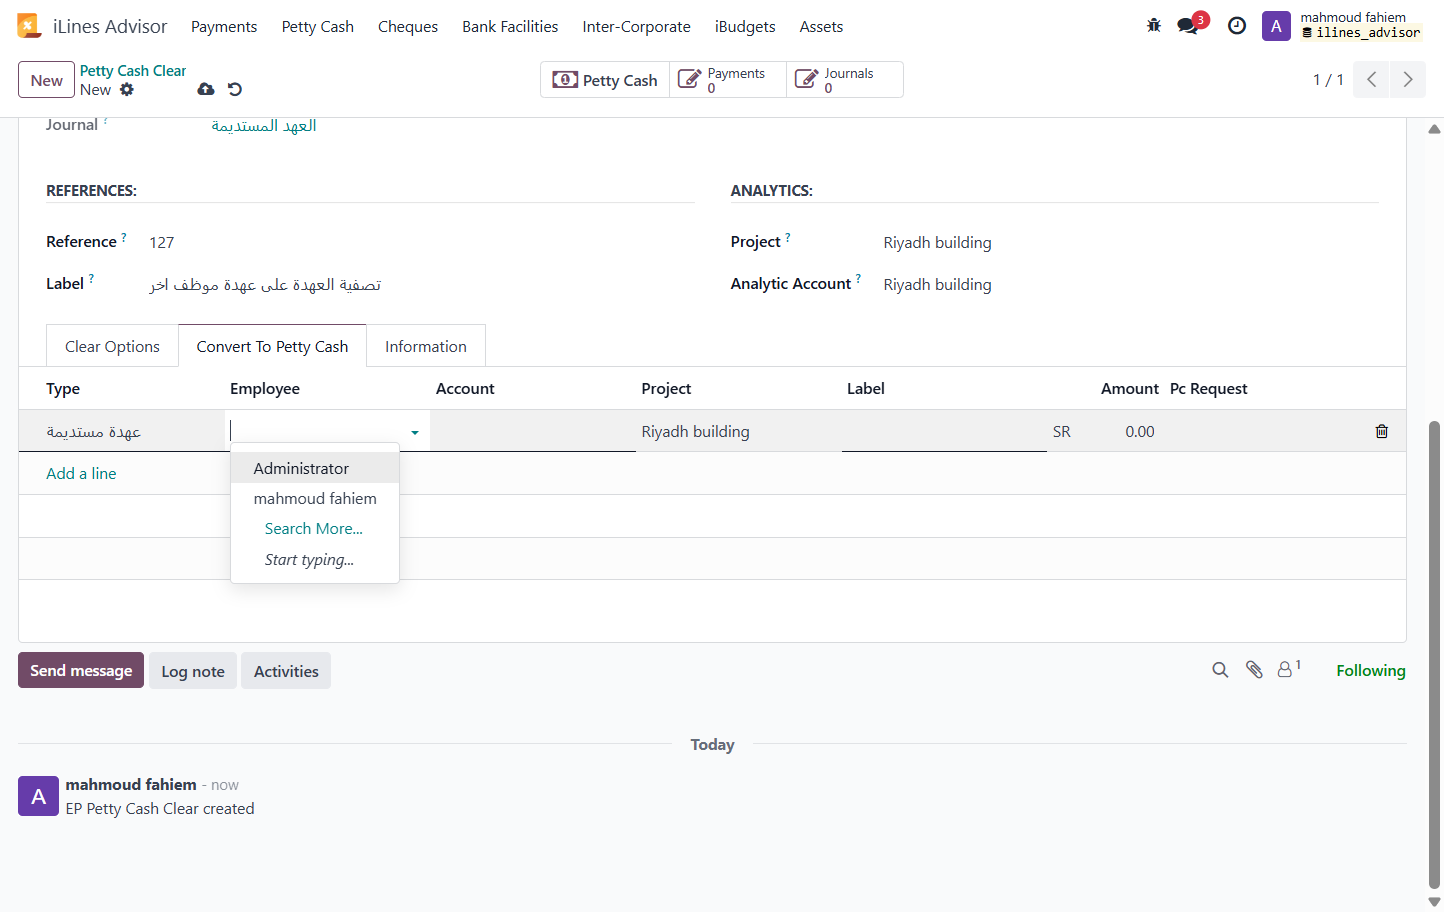The image size is (1444, 912).
Task: Open the Petty Cash menu
Action: click(318, 27)
